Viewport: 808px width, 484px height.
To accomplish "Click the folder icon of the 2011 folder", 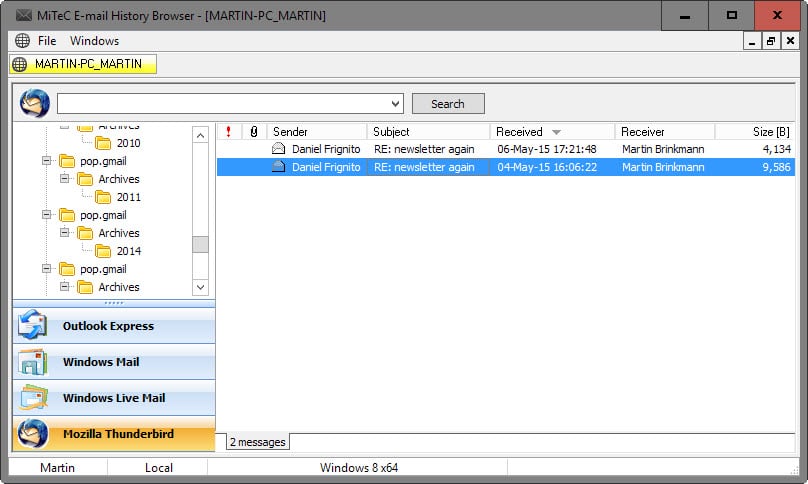I will 103,197.
